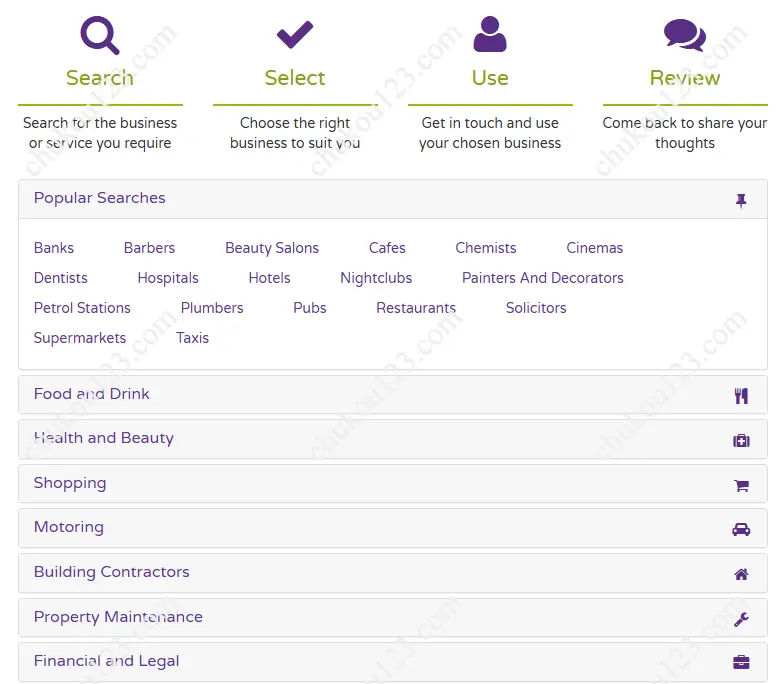Choose the Nightclubs popular search
This screenshot has height=684, width=783.
(376, 278)
